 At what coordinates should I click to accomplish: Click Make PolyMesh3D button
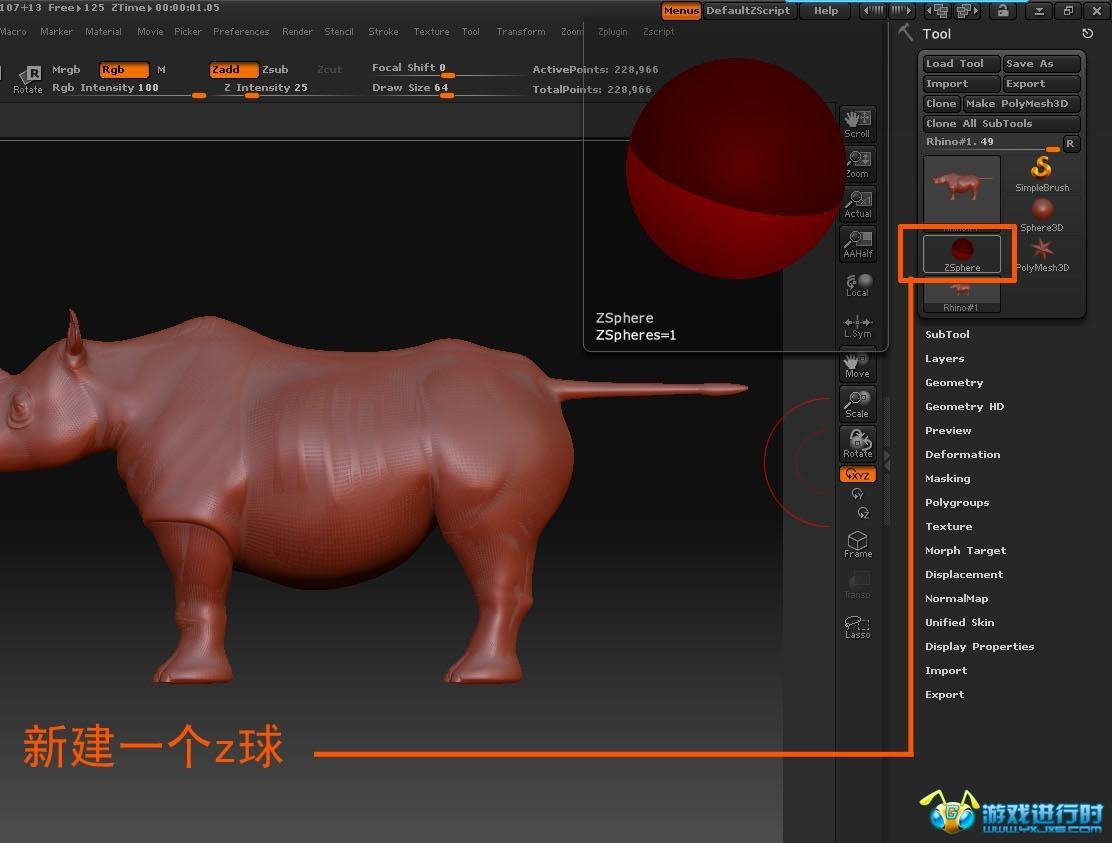[x=1021, y=104]
